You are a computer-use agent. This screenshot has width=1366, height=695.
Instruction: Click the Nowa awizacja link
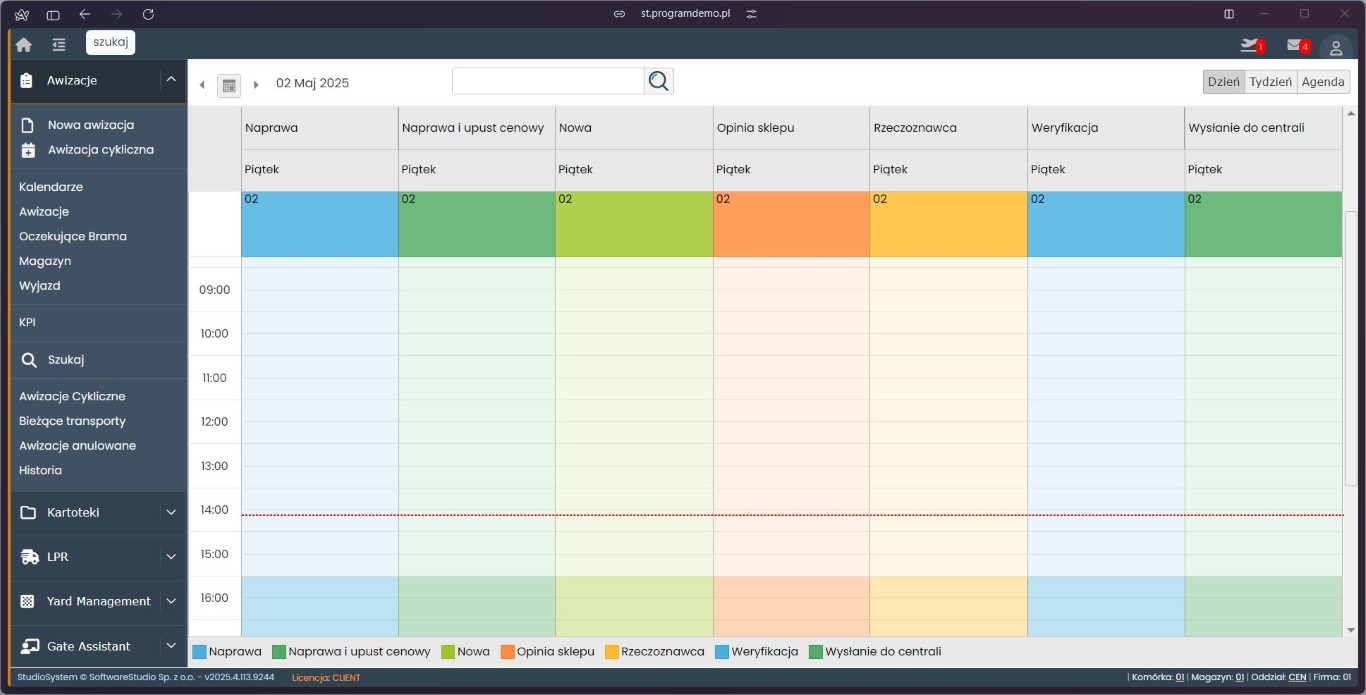tap(91, 125)
